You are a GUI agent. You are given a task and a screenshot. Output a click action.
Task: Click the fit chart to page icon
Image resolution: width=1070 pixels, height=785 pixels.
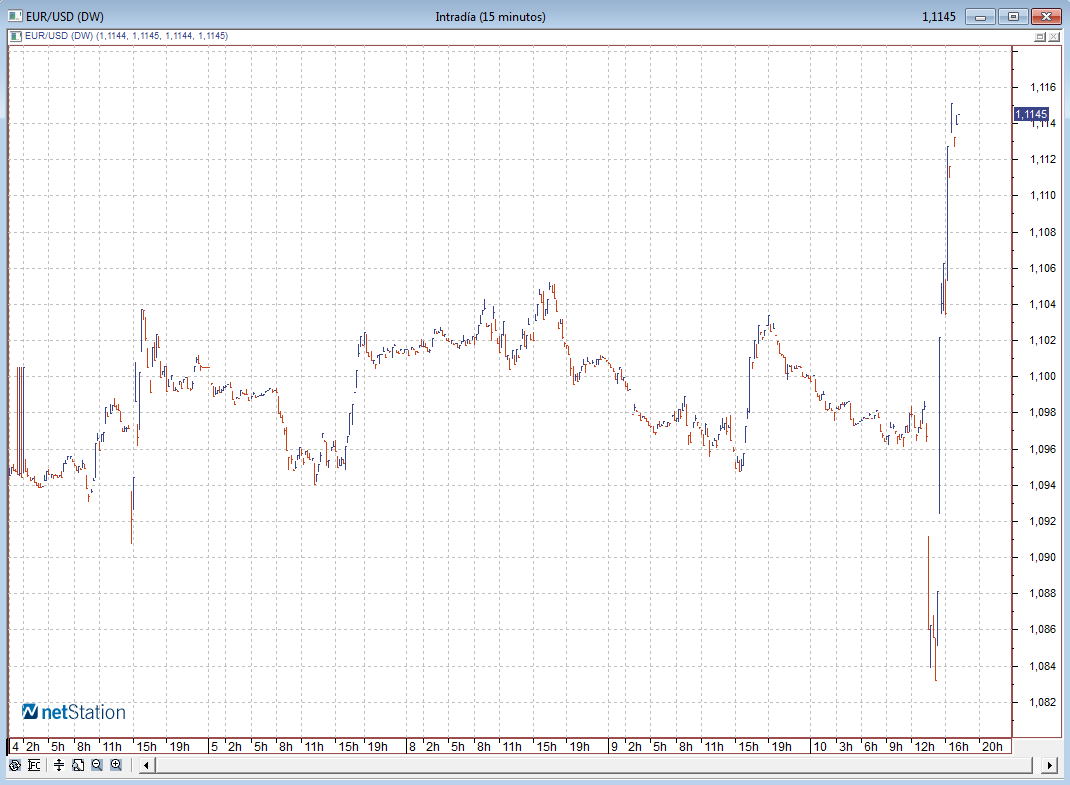click(78, 765)
